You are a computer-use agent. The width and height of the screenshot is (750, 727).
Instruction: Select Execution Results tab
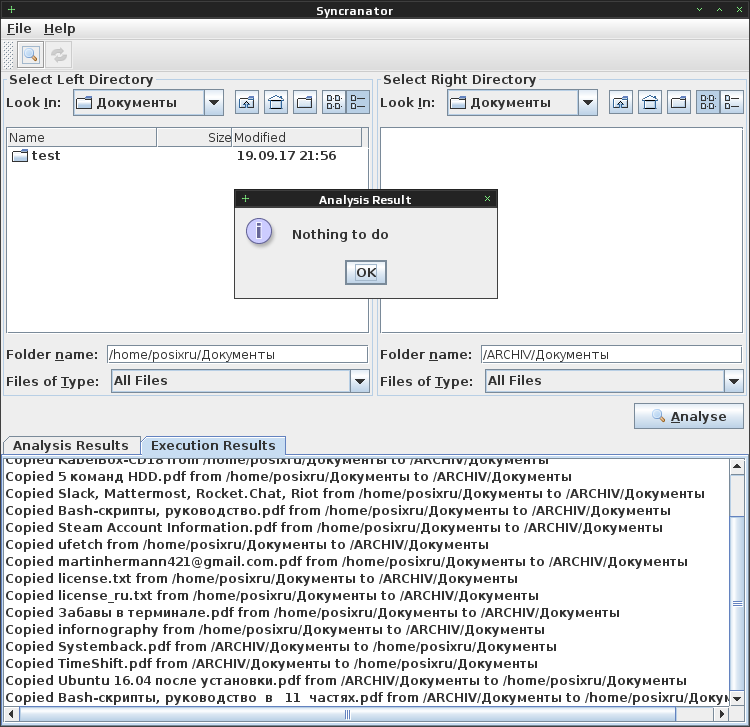pyautogui.click(x=213, y=445)
